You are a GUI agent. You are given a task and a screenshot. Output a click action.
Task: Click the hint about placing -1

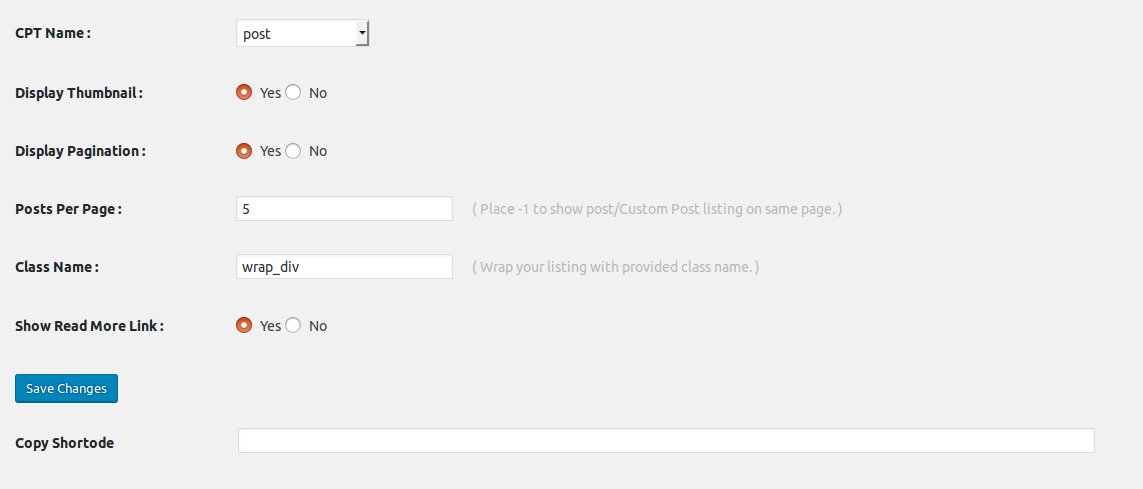click(x=657, y=209)
